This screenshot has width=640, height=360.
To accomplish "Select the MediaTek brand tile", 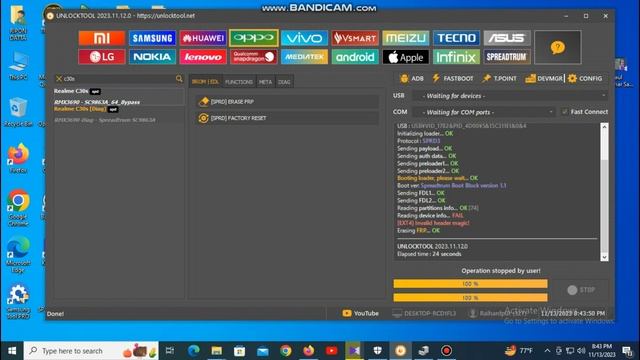I will click(304, 57).
